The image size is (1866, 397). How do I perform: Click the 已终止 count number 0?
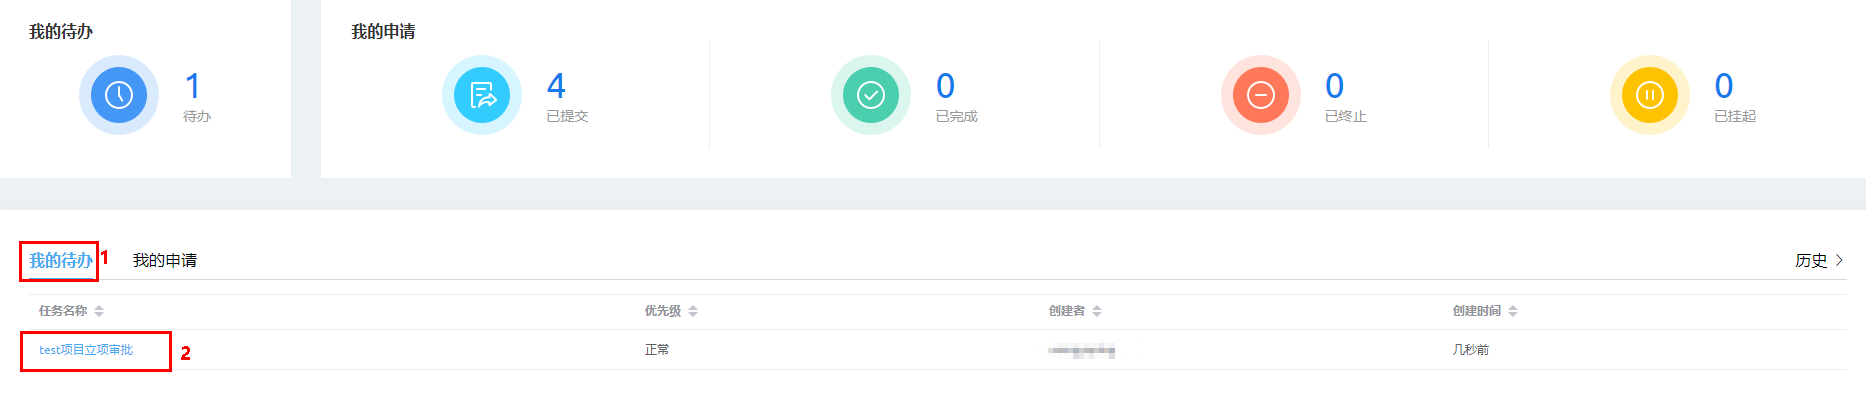click(x=1334, y=86)
